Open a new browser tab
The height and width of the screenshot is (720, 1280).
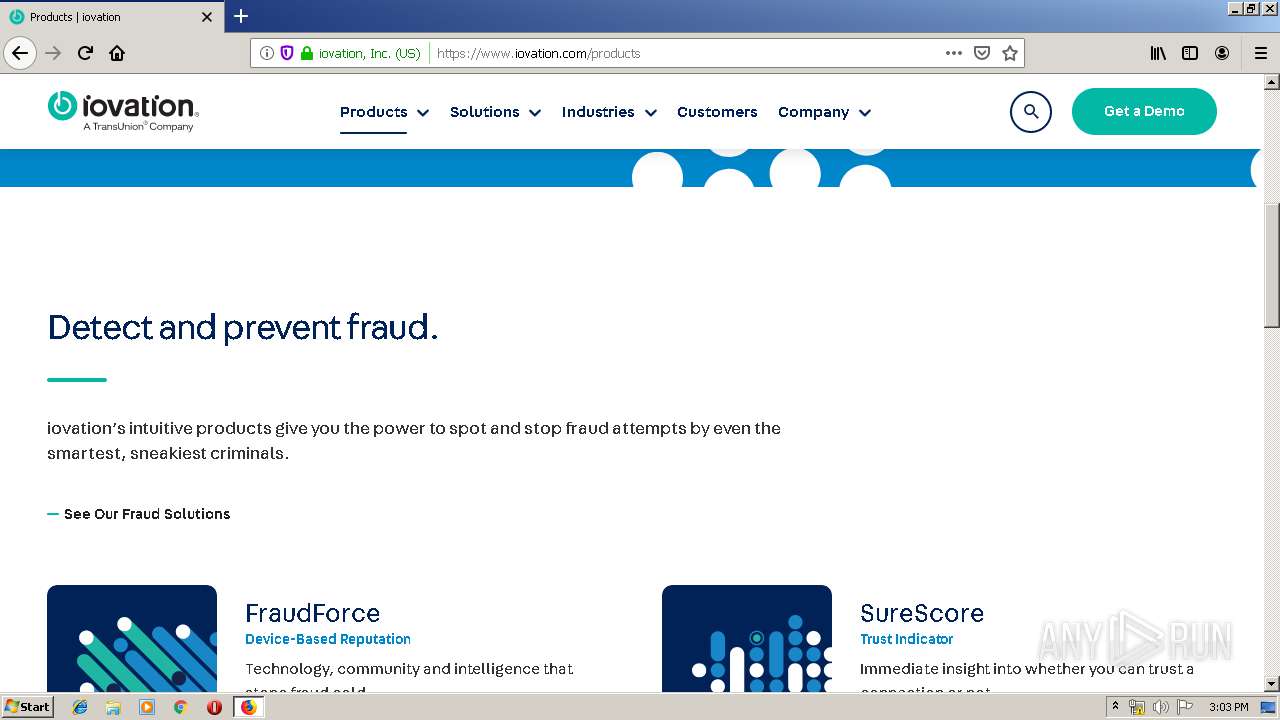(241, 16)
